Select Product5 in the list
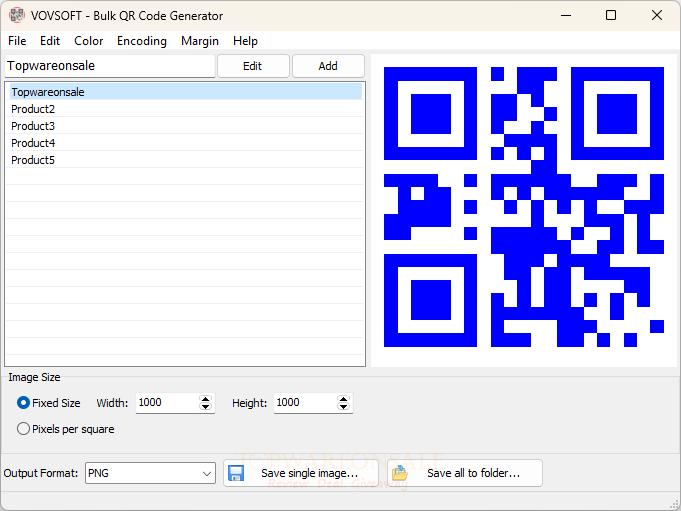This screenshot has width=681, height=511. coord(186,160)
